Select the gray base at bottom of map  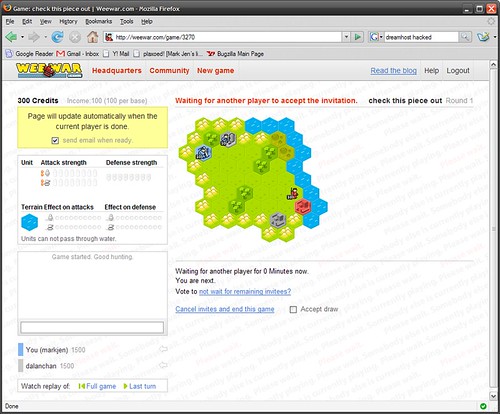(x=278, y=220)
